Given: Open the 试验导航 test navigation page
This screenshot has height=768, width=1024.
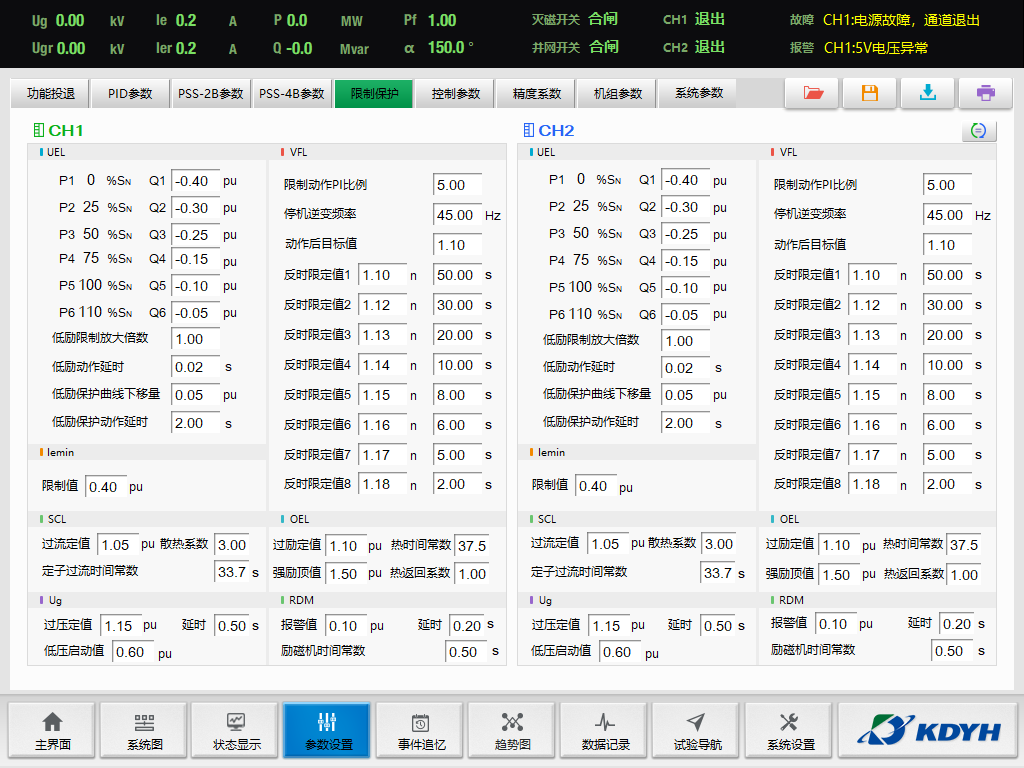Looking at the screenshot, I should point(696,731).
